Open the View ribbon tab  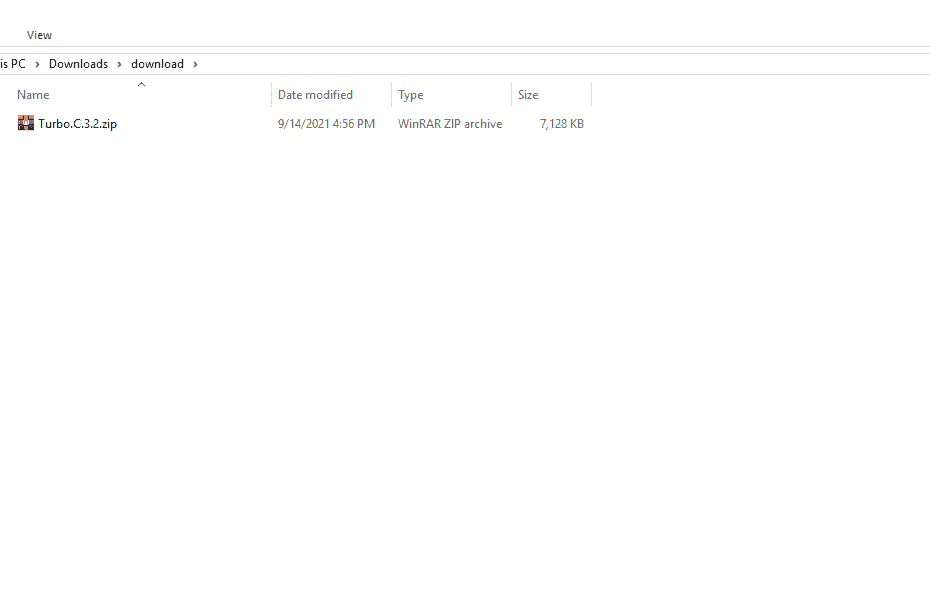click(39, 35)
